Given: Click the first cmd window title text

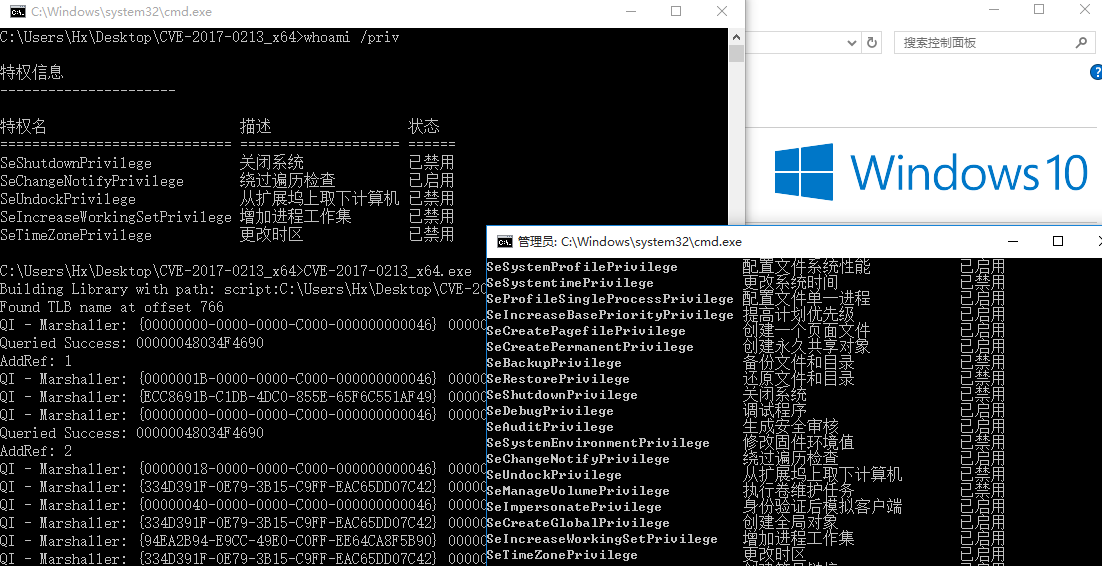Looking at the screenshot, I should pyautogui.click(x=122, y=12).
